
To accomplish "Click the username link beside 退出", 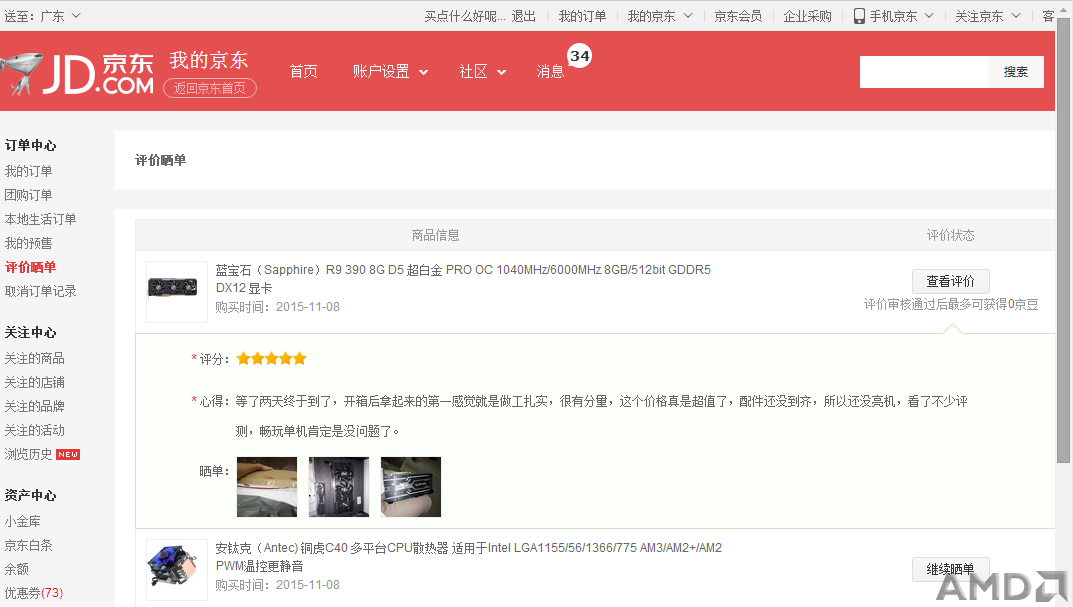I will [465, 16].
